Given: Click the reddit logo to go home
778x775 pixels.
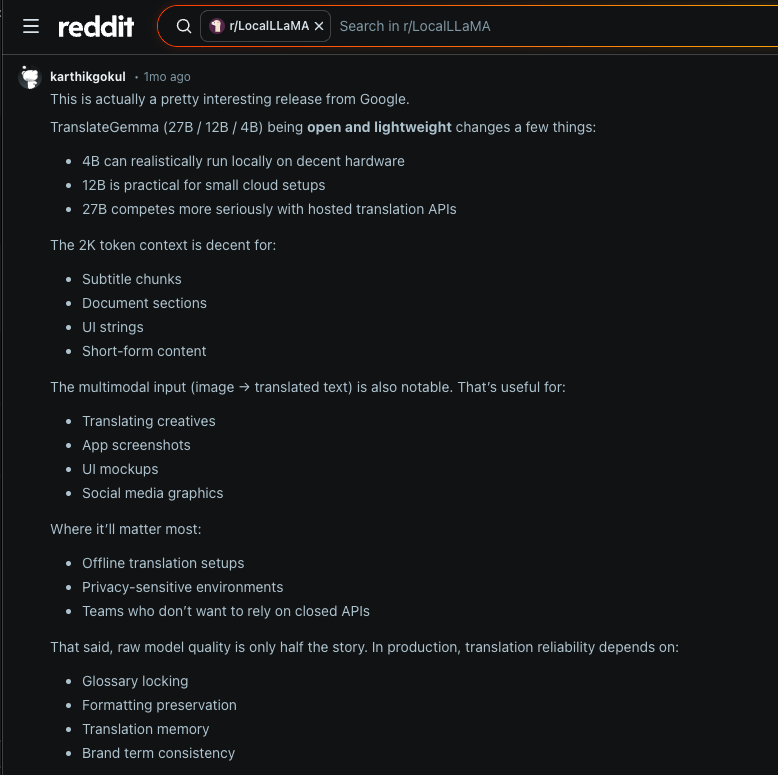Looking at the screenshot, I should click(96, 27).
